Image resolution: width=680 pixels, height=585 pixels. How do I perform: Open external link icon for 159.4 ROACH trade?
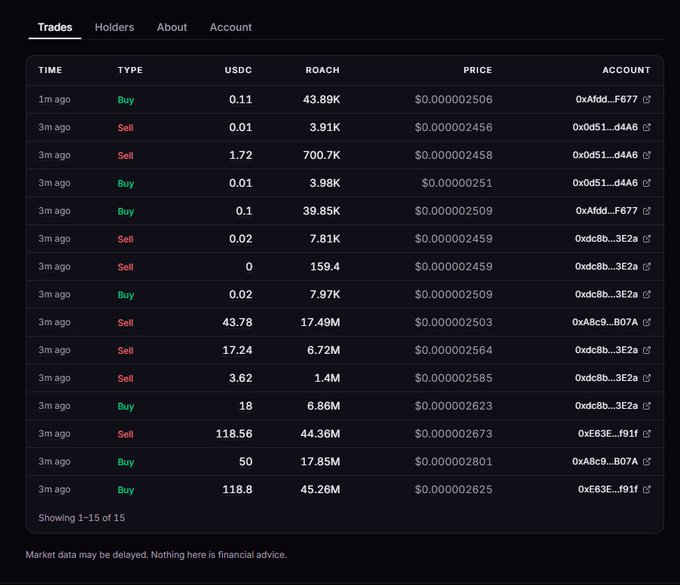coord(647,266)
